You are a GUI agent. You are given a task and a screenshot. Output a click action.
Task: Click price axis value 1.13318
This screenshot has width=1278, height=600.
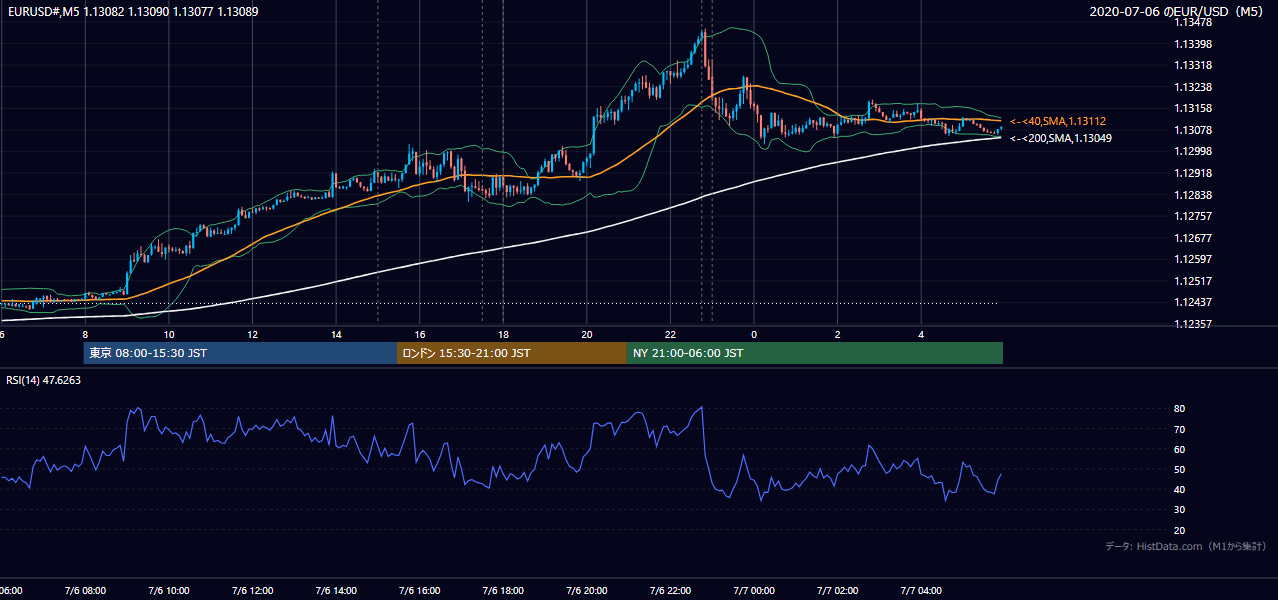pos(1193,65)
